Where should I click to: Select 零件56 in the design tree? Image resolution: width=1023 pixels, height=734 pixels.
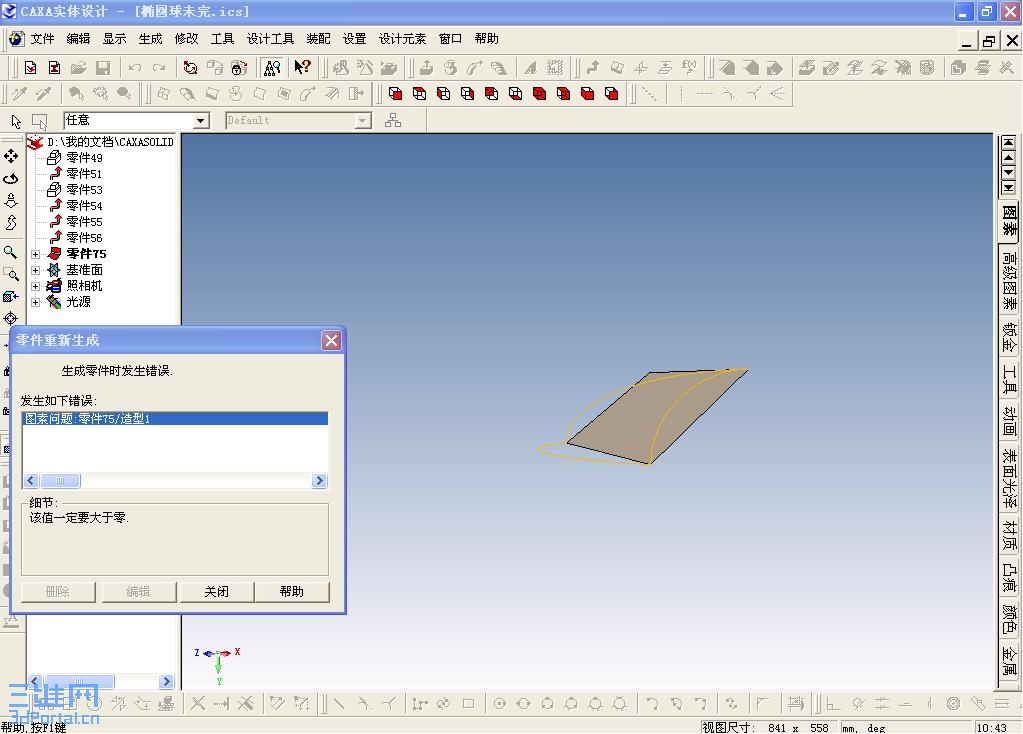point(84,237)
